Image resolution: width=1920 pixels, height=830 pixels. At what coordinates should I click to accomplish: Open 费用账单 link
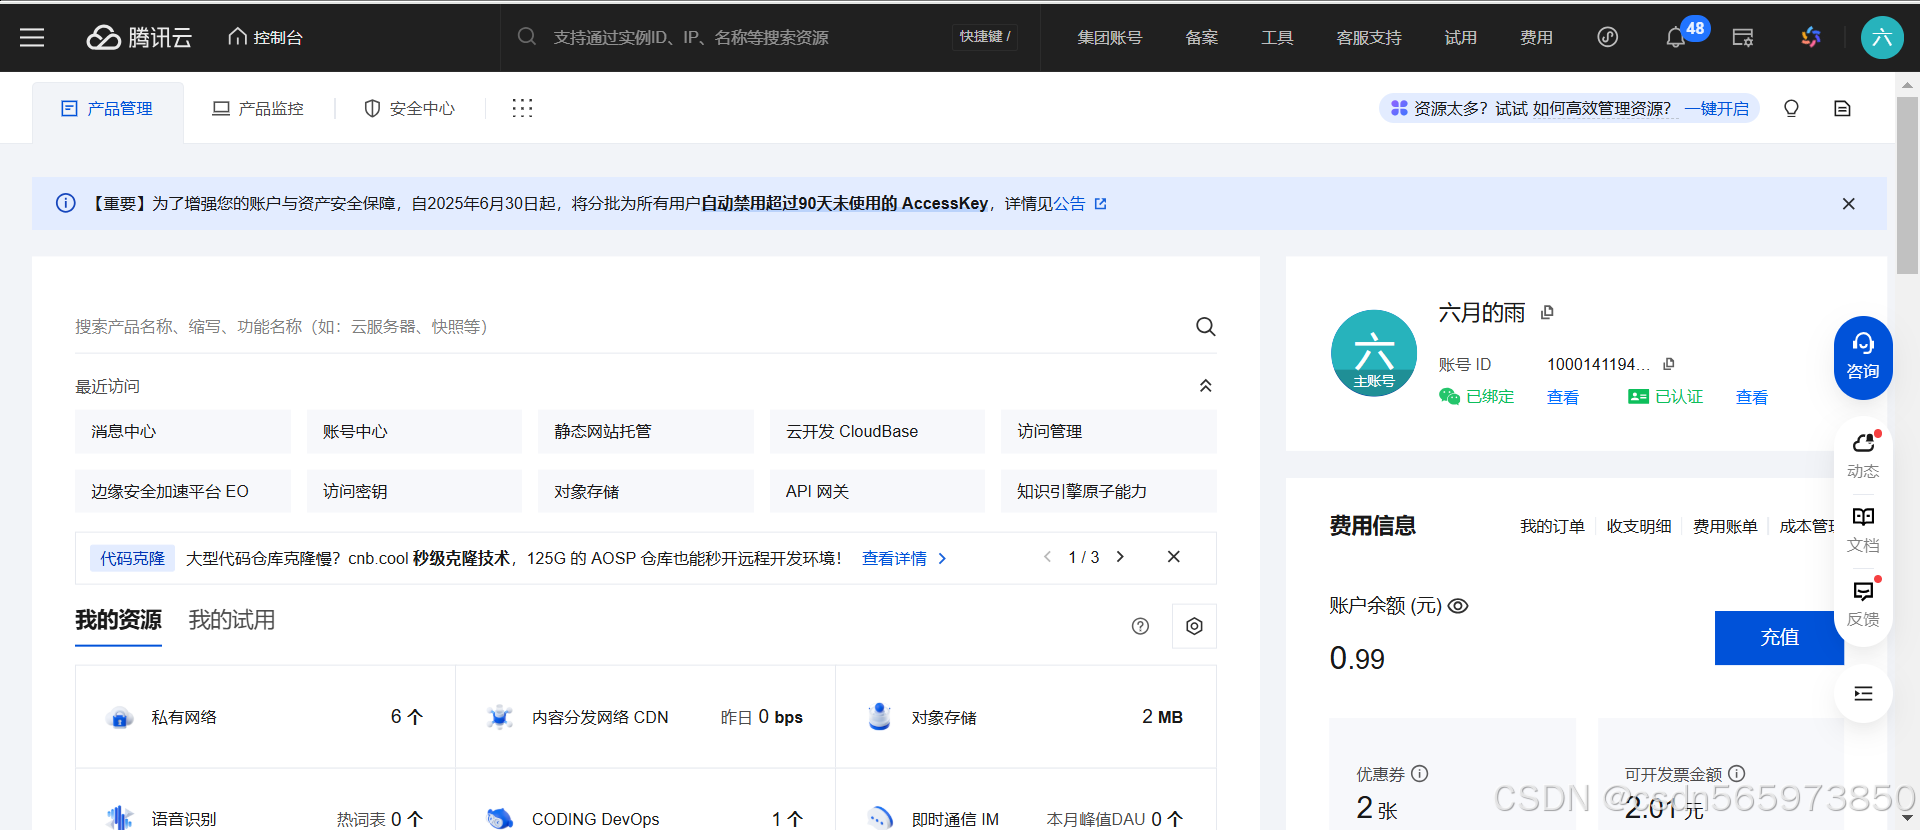pos(1725,526)
